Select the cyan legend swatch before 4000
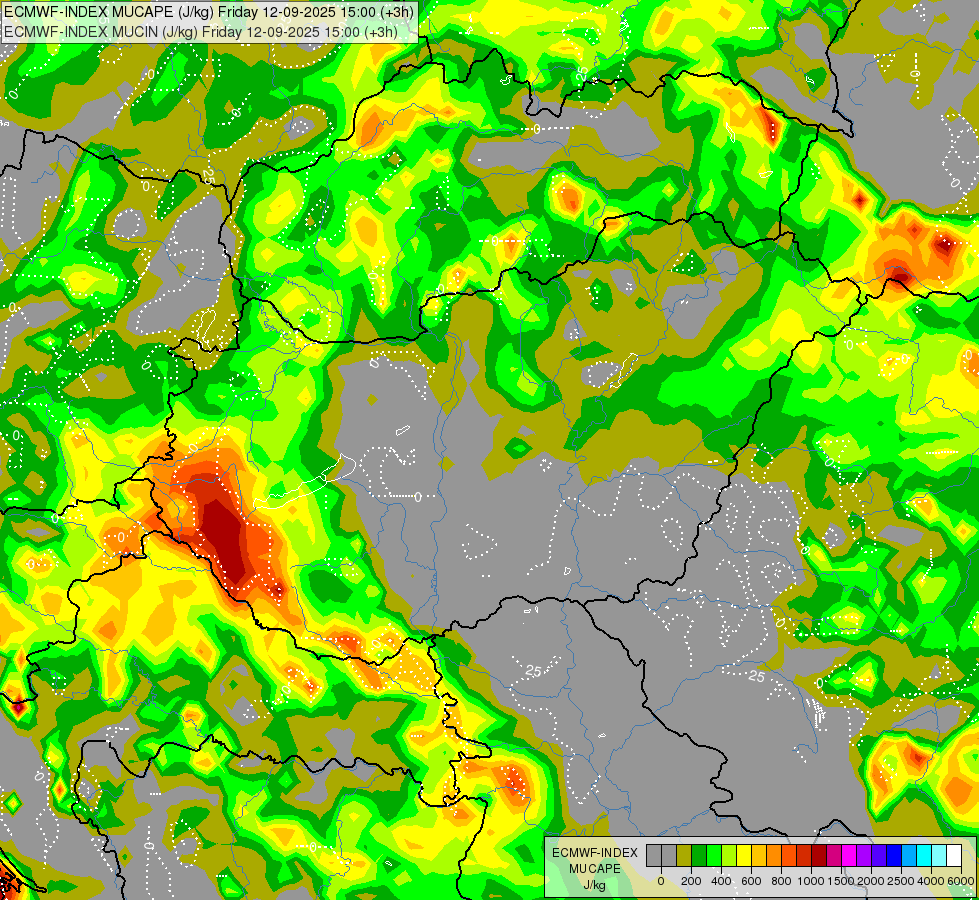 point(924,855)
